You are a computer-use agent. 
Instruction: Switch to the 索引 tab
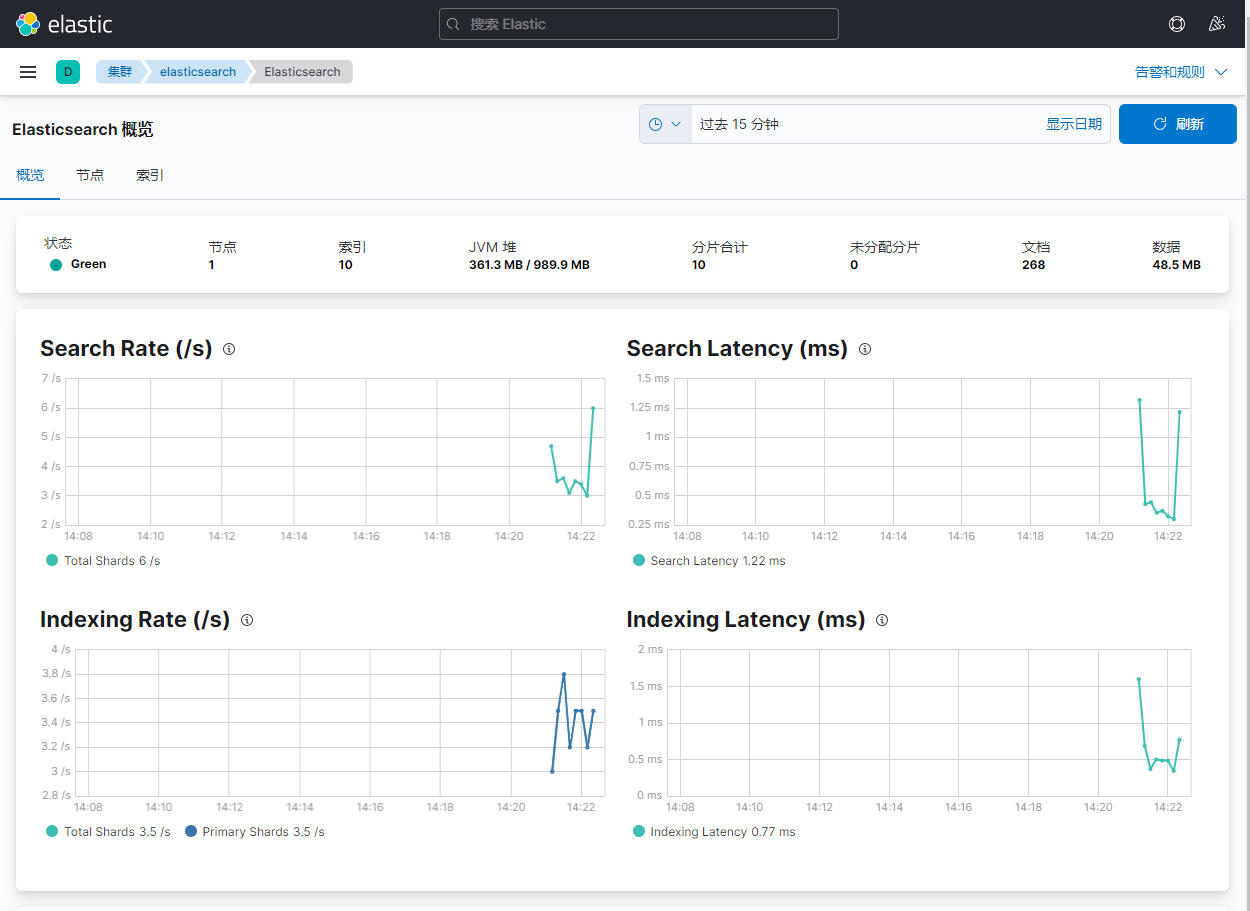pyautogui.click(x=150, y=175)
